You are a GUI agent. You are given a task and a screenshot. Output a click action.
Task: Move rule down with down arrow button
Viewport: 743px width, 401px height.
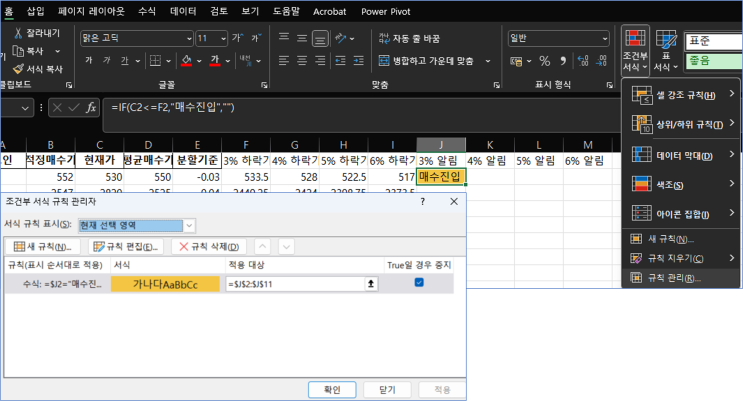[x=286, y=246]
